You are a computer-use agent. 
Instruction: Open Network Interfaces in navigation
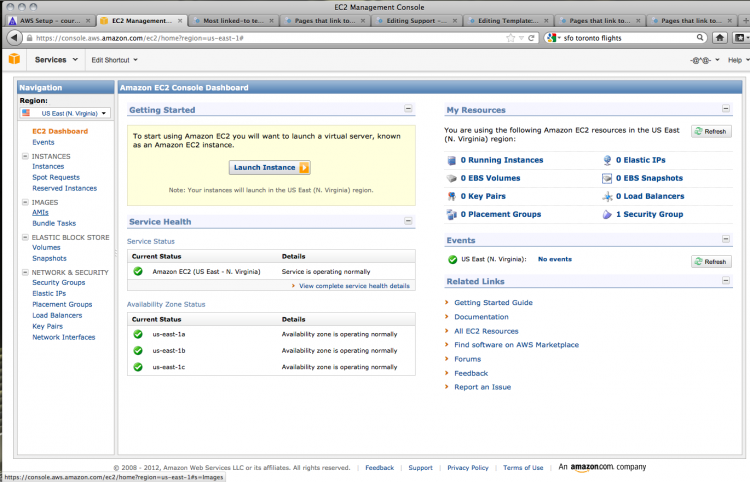tap(64, 337)
